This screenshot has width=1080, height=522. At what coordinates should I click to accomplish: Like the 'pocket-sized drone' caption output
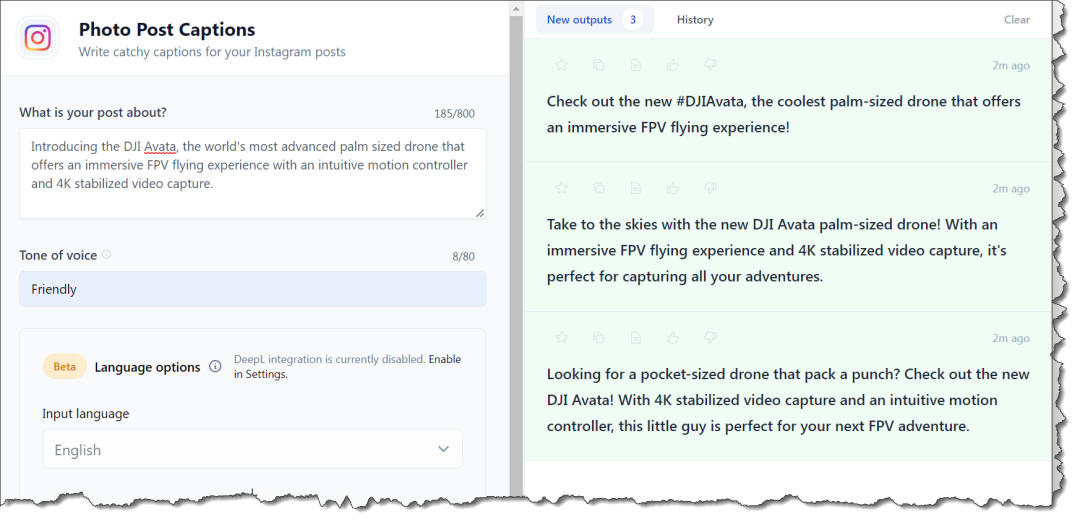pos(673,338)
